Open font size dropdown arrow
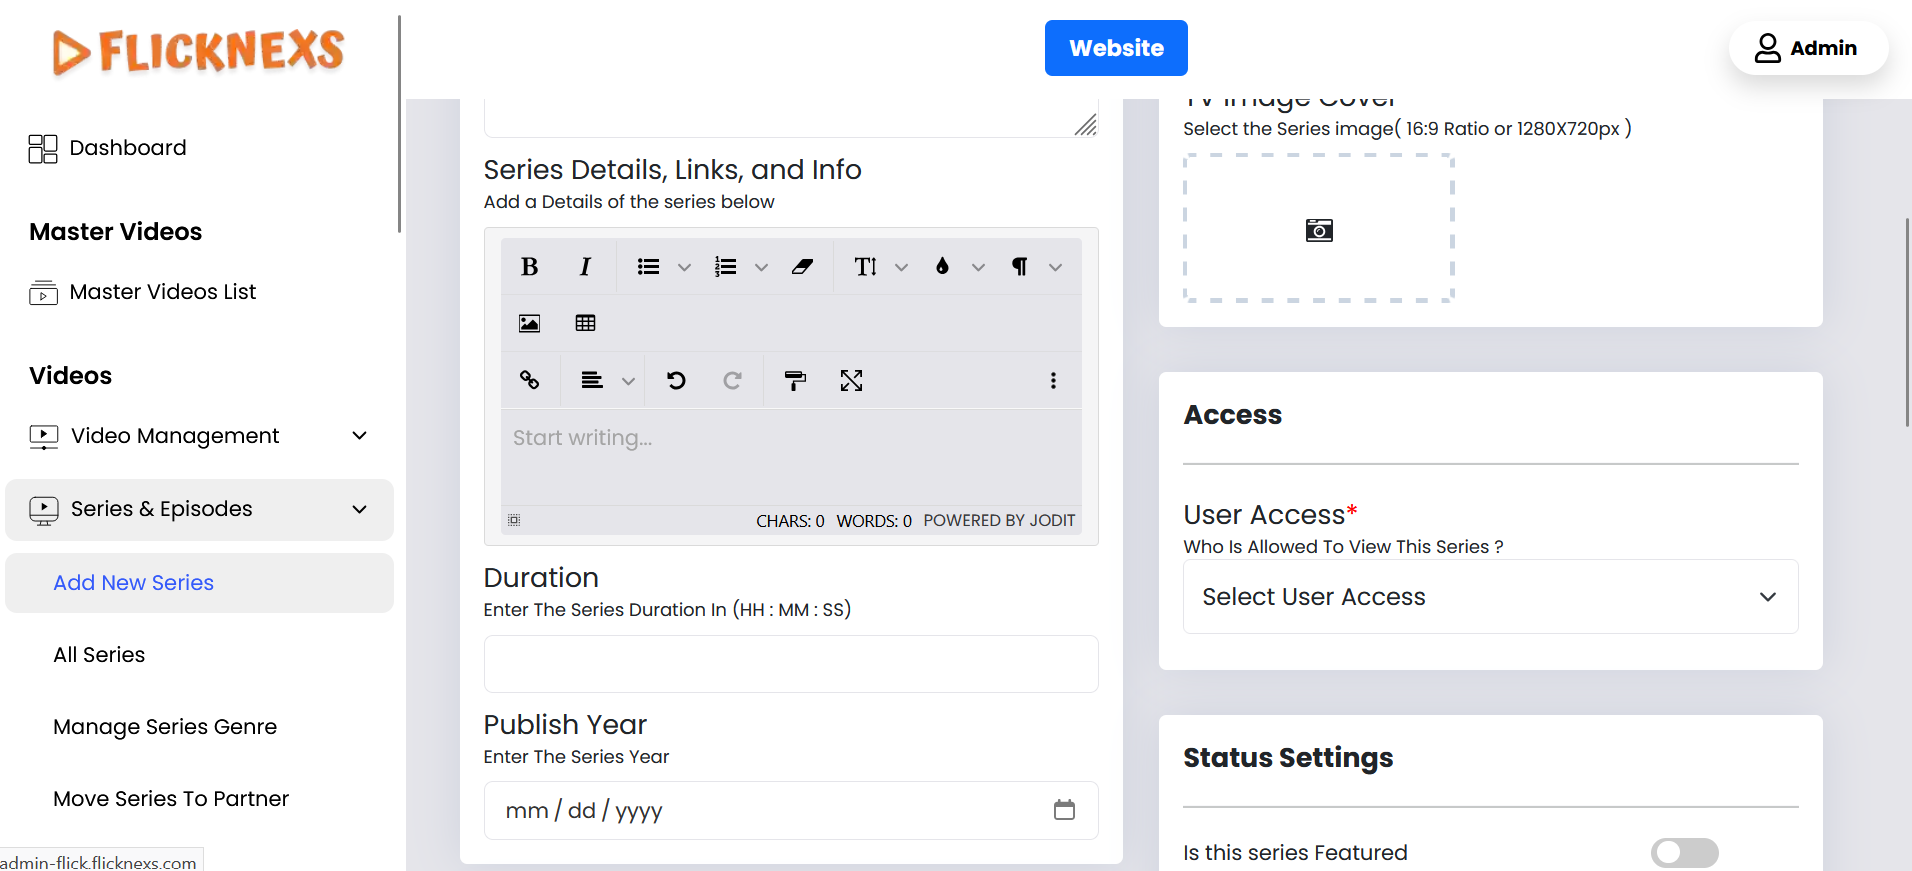 [x=901, y=267]
